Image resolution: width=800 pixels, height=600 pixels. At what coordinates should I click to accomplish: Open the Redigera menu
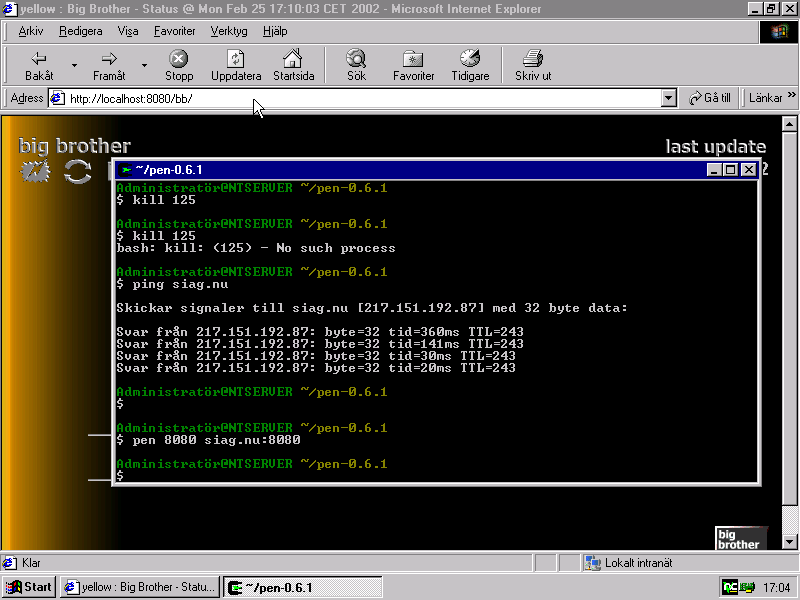(x=81, y=31)
